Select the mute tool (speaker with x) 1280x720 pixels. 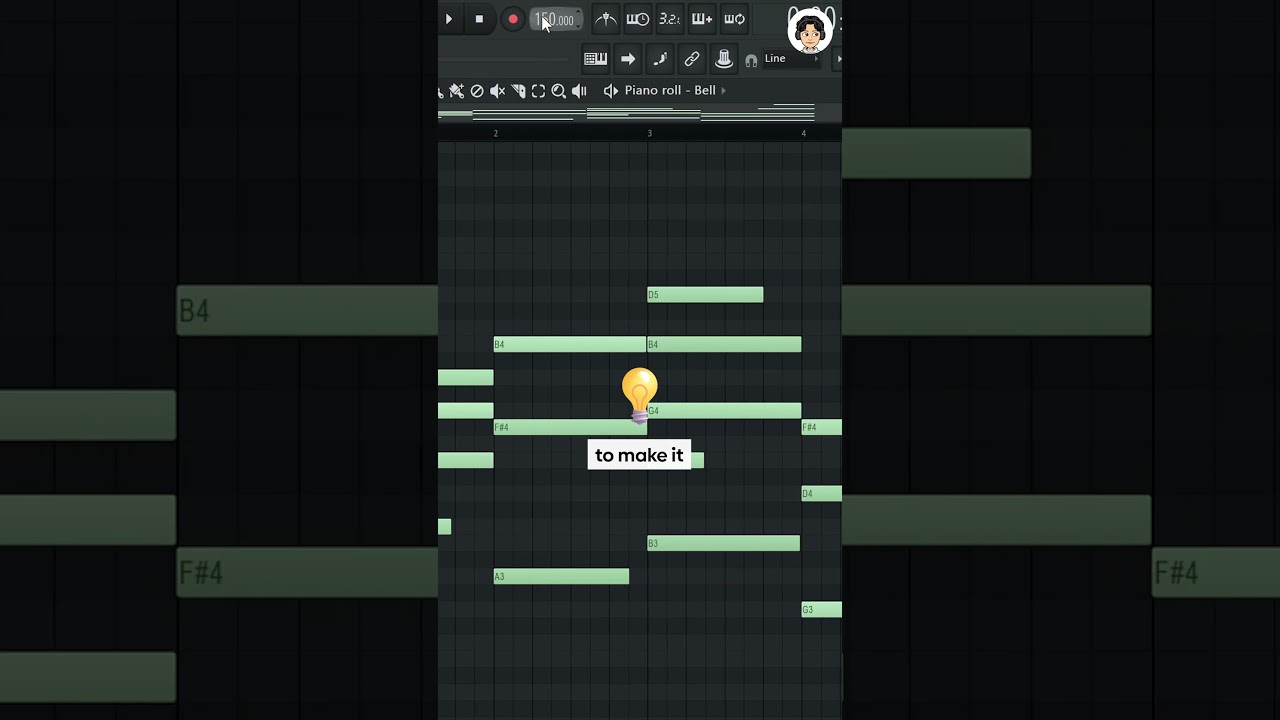coord(497,91)
